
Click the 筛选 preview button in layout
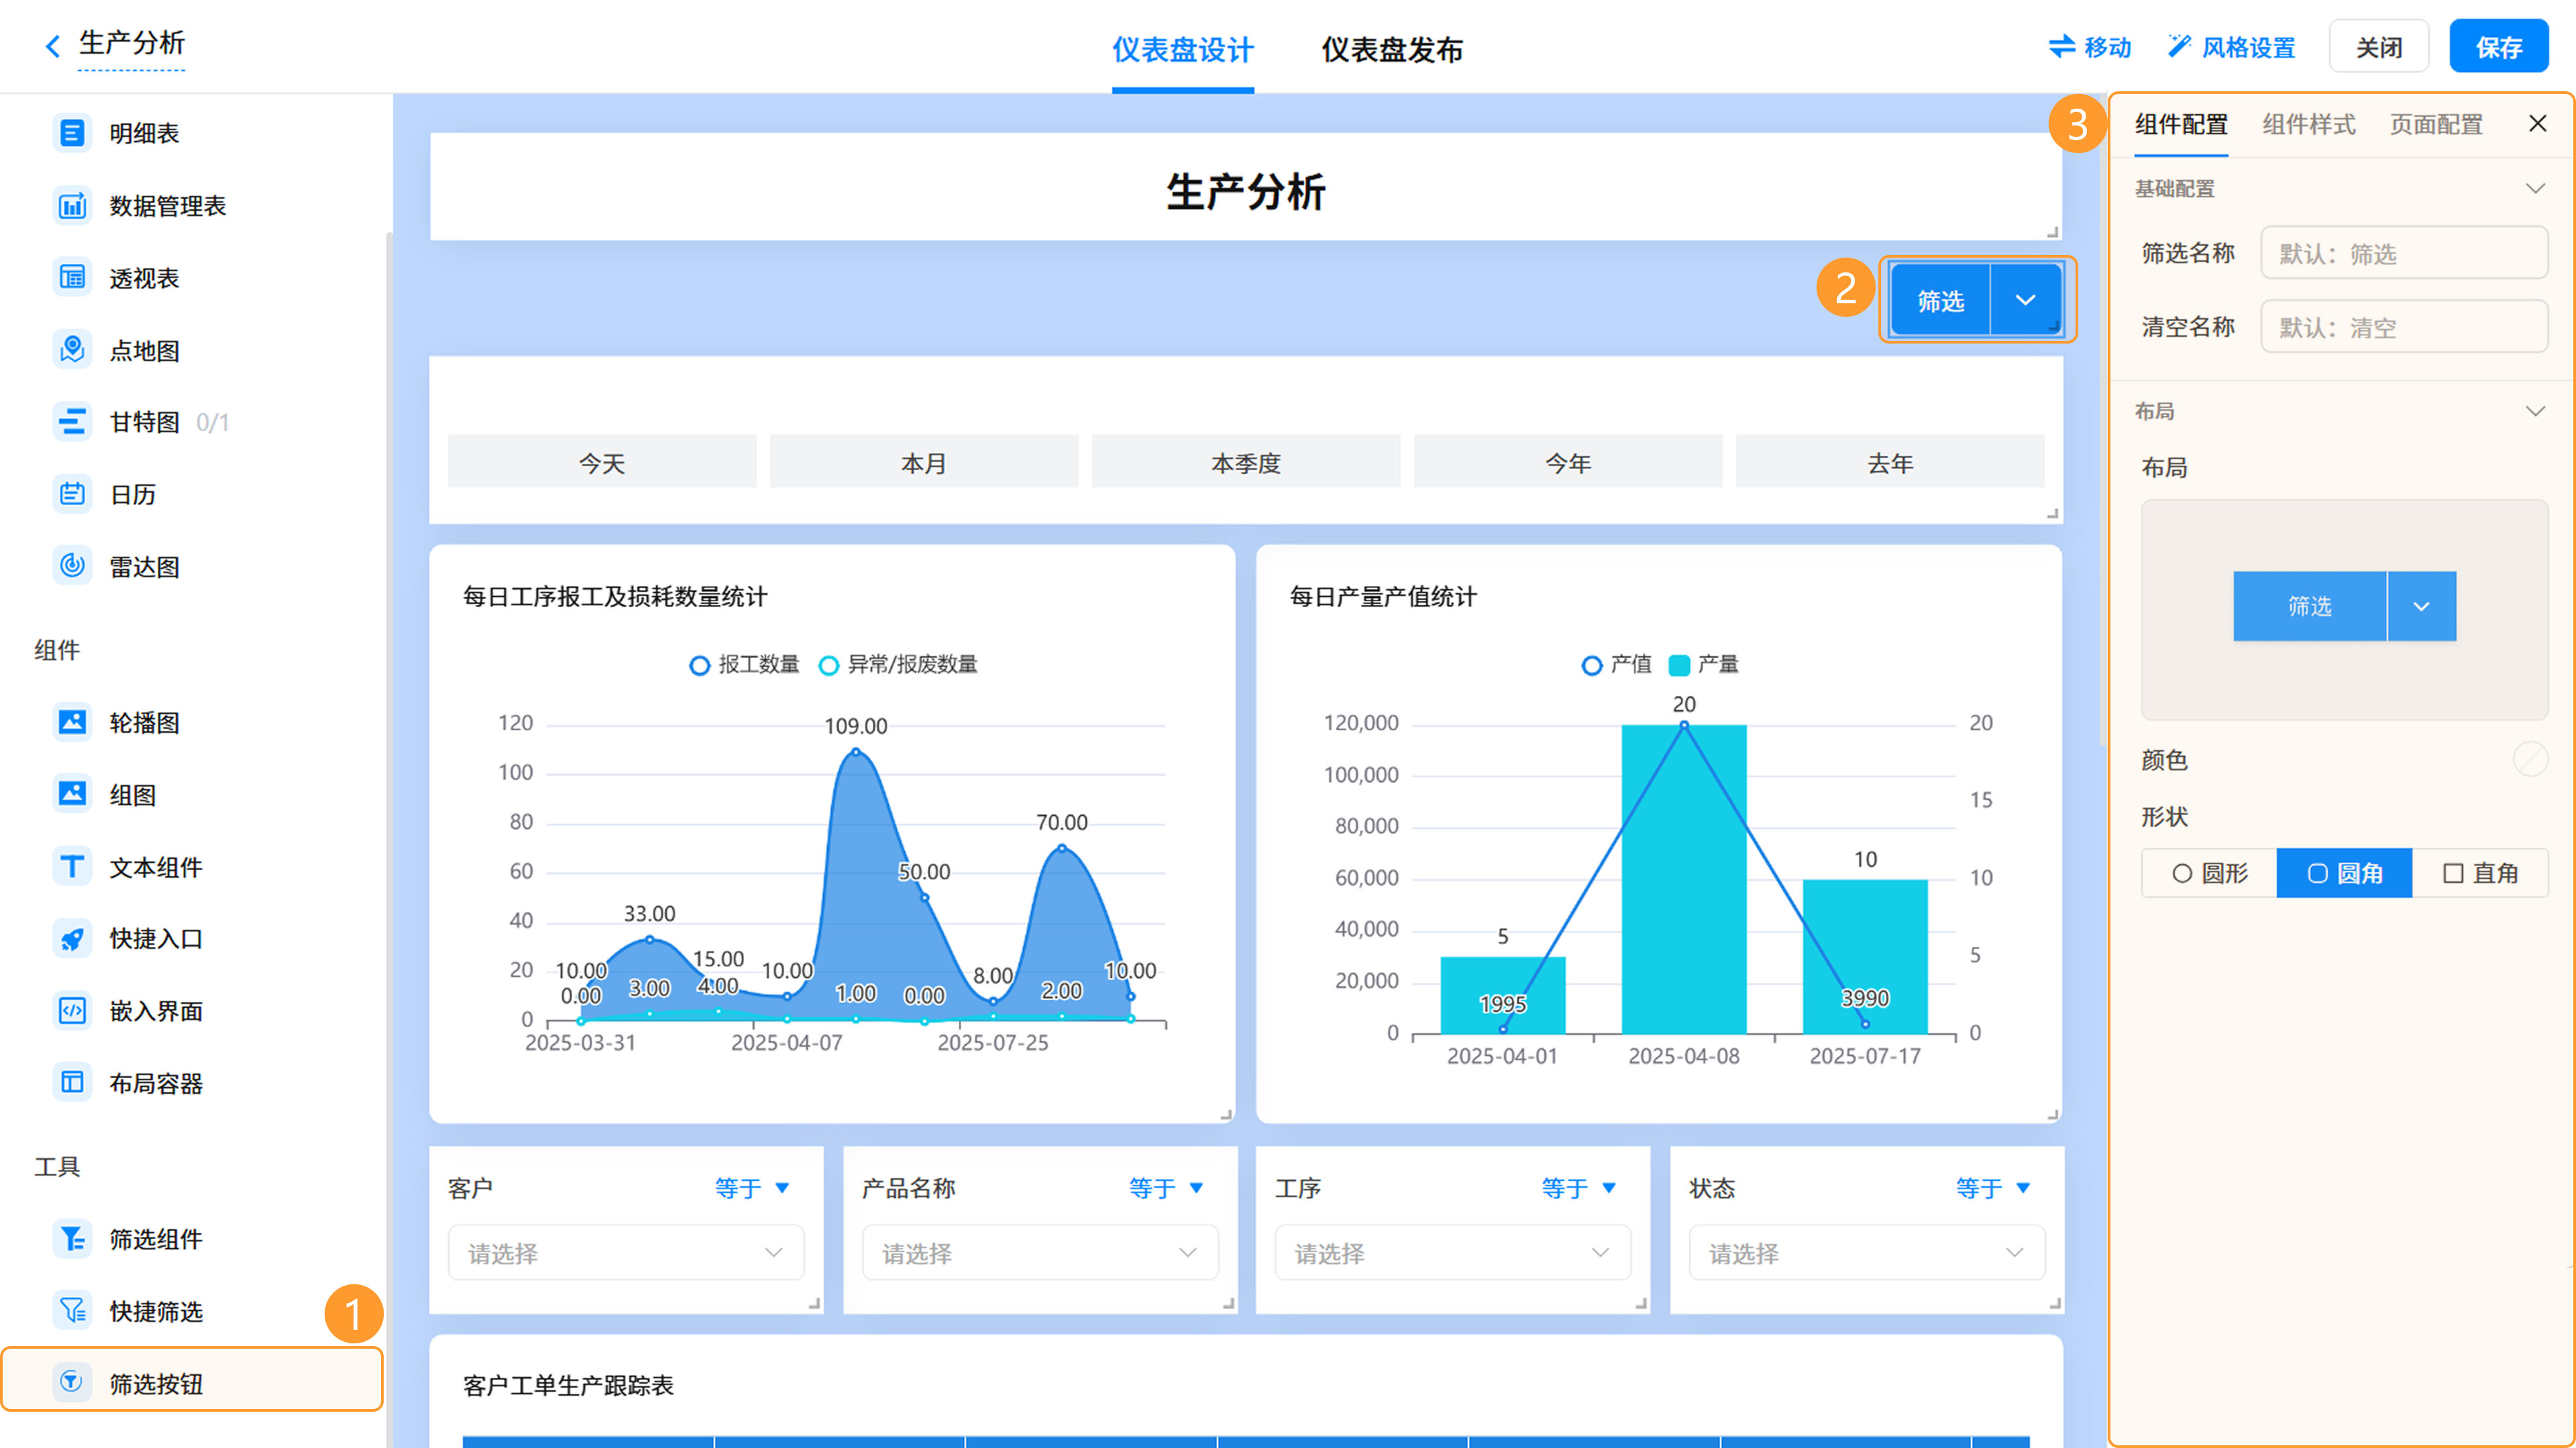pos(2309,606)
